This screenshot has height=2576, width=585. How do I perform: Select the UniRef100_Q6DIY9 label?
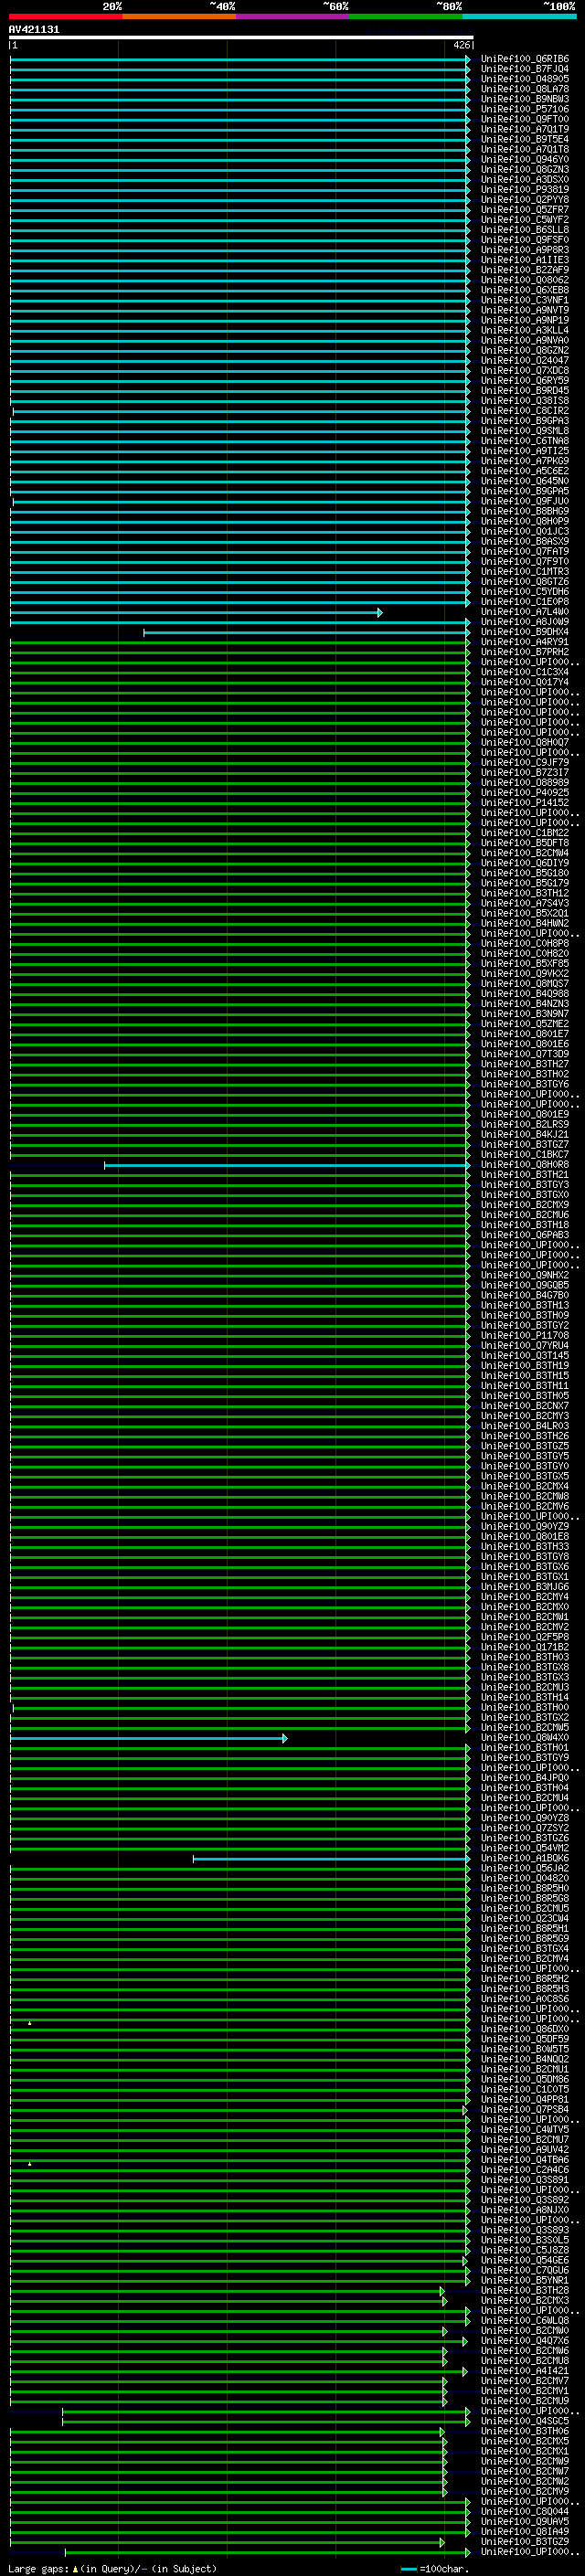524,863
